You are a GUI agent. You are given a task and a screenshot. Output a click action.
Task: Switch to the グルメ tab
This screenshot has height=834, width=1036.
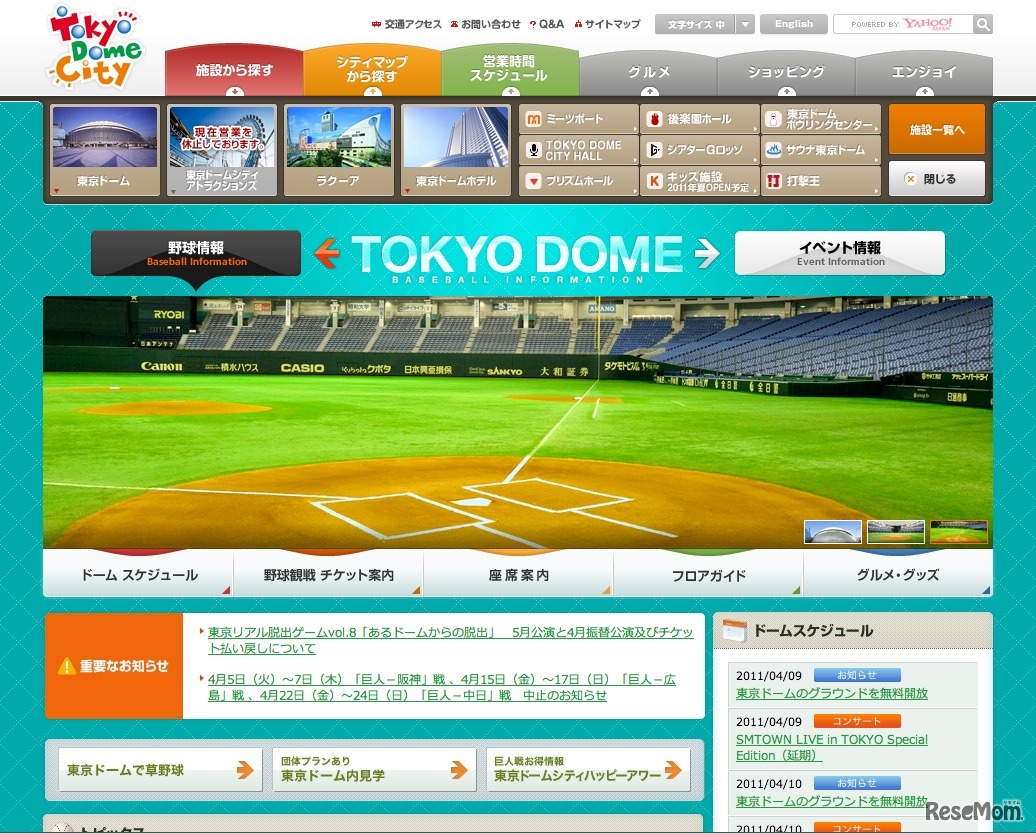[x=648, y=72]
